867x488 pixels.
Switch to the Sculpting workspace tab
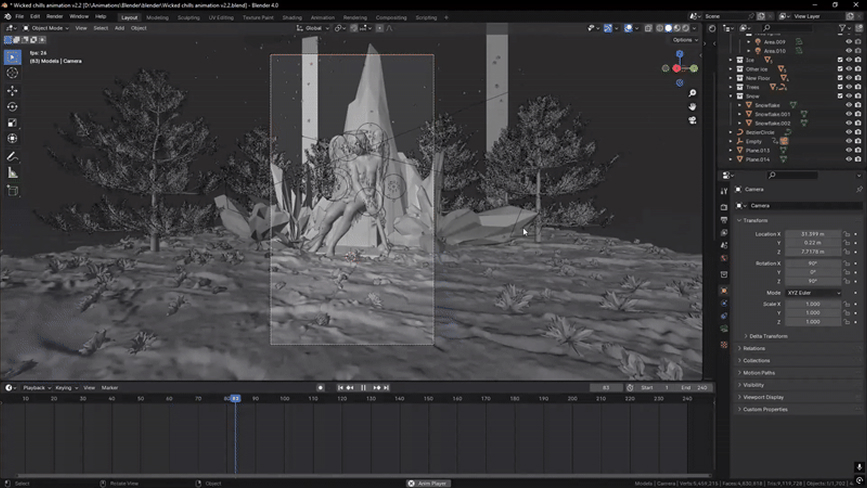pos(188,17)
